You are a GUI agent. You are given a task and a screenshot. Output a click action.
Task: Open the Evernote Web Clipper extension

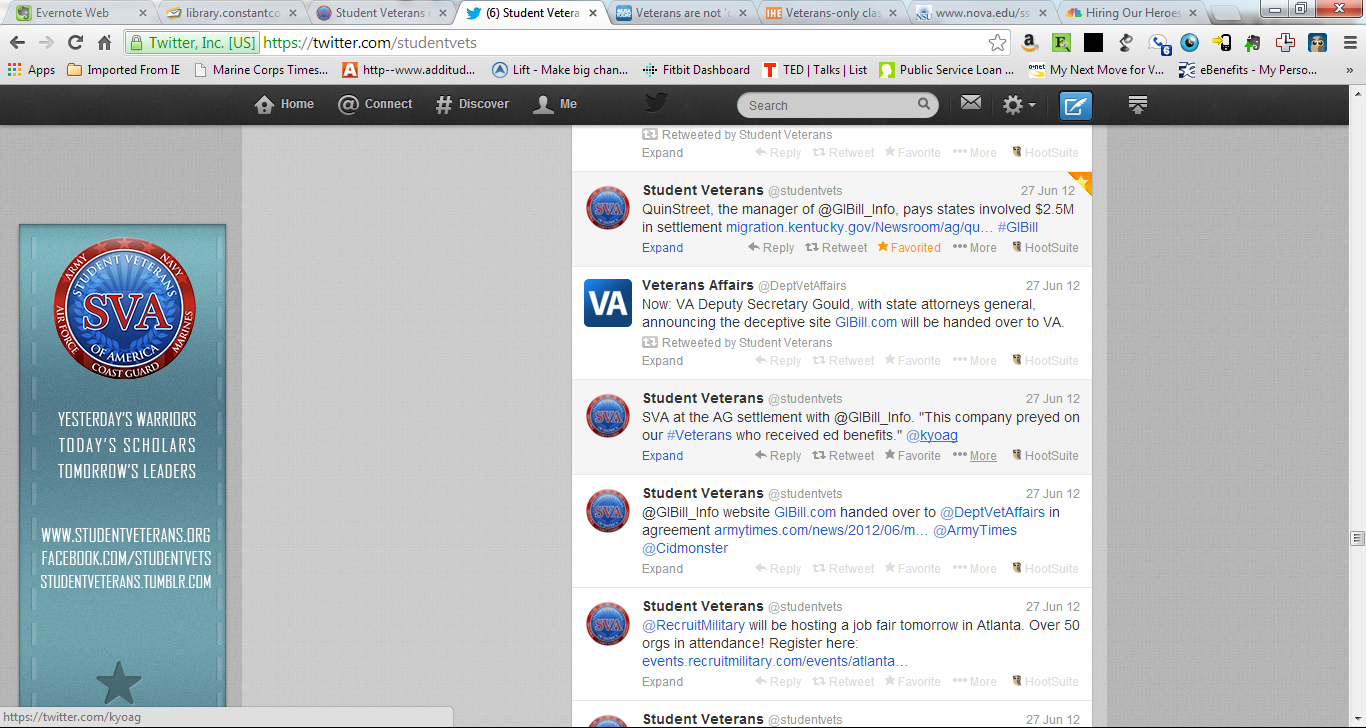pyautogui.click(x=1061, y=43)
